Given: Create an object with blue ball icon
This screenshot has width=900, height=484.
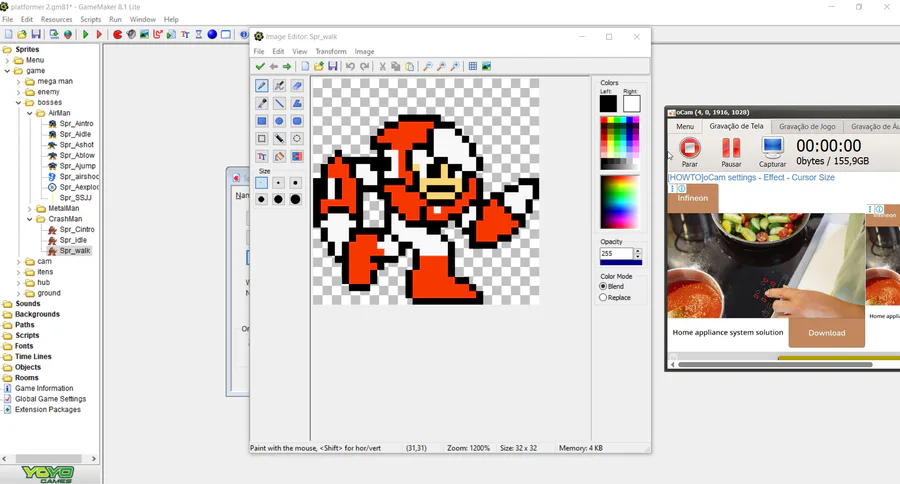Looking at the screenshot, I should point(212,34).
